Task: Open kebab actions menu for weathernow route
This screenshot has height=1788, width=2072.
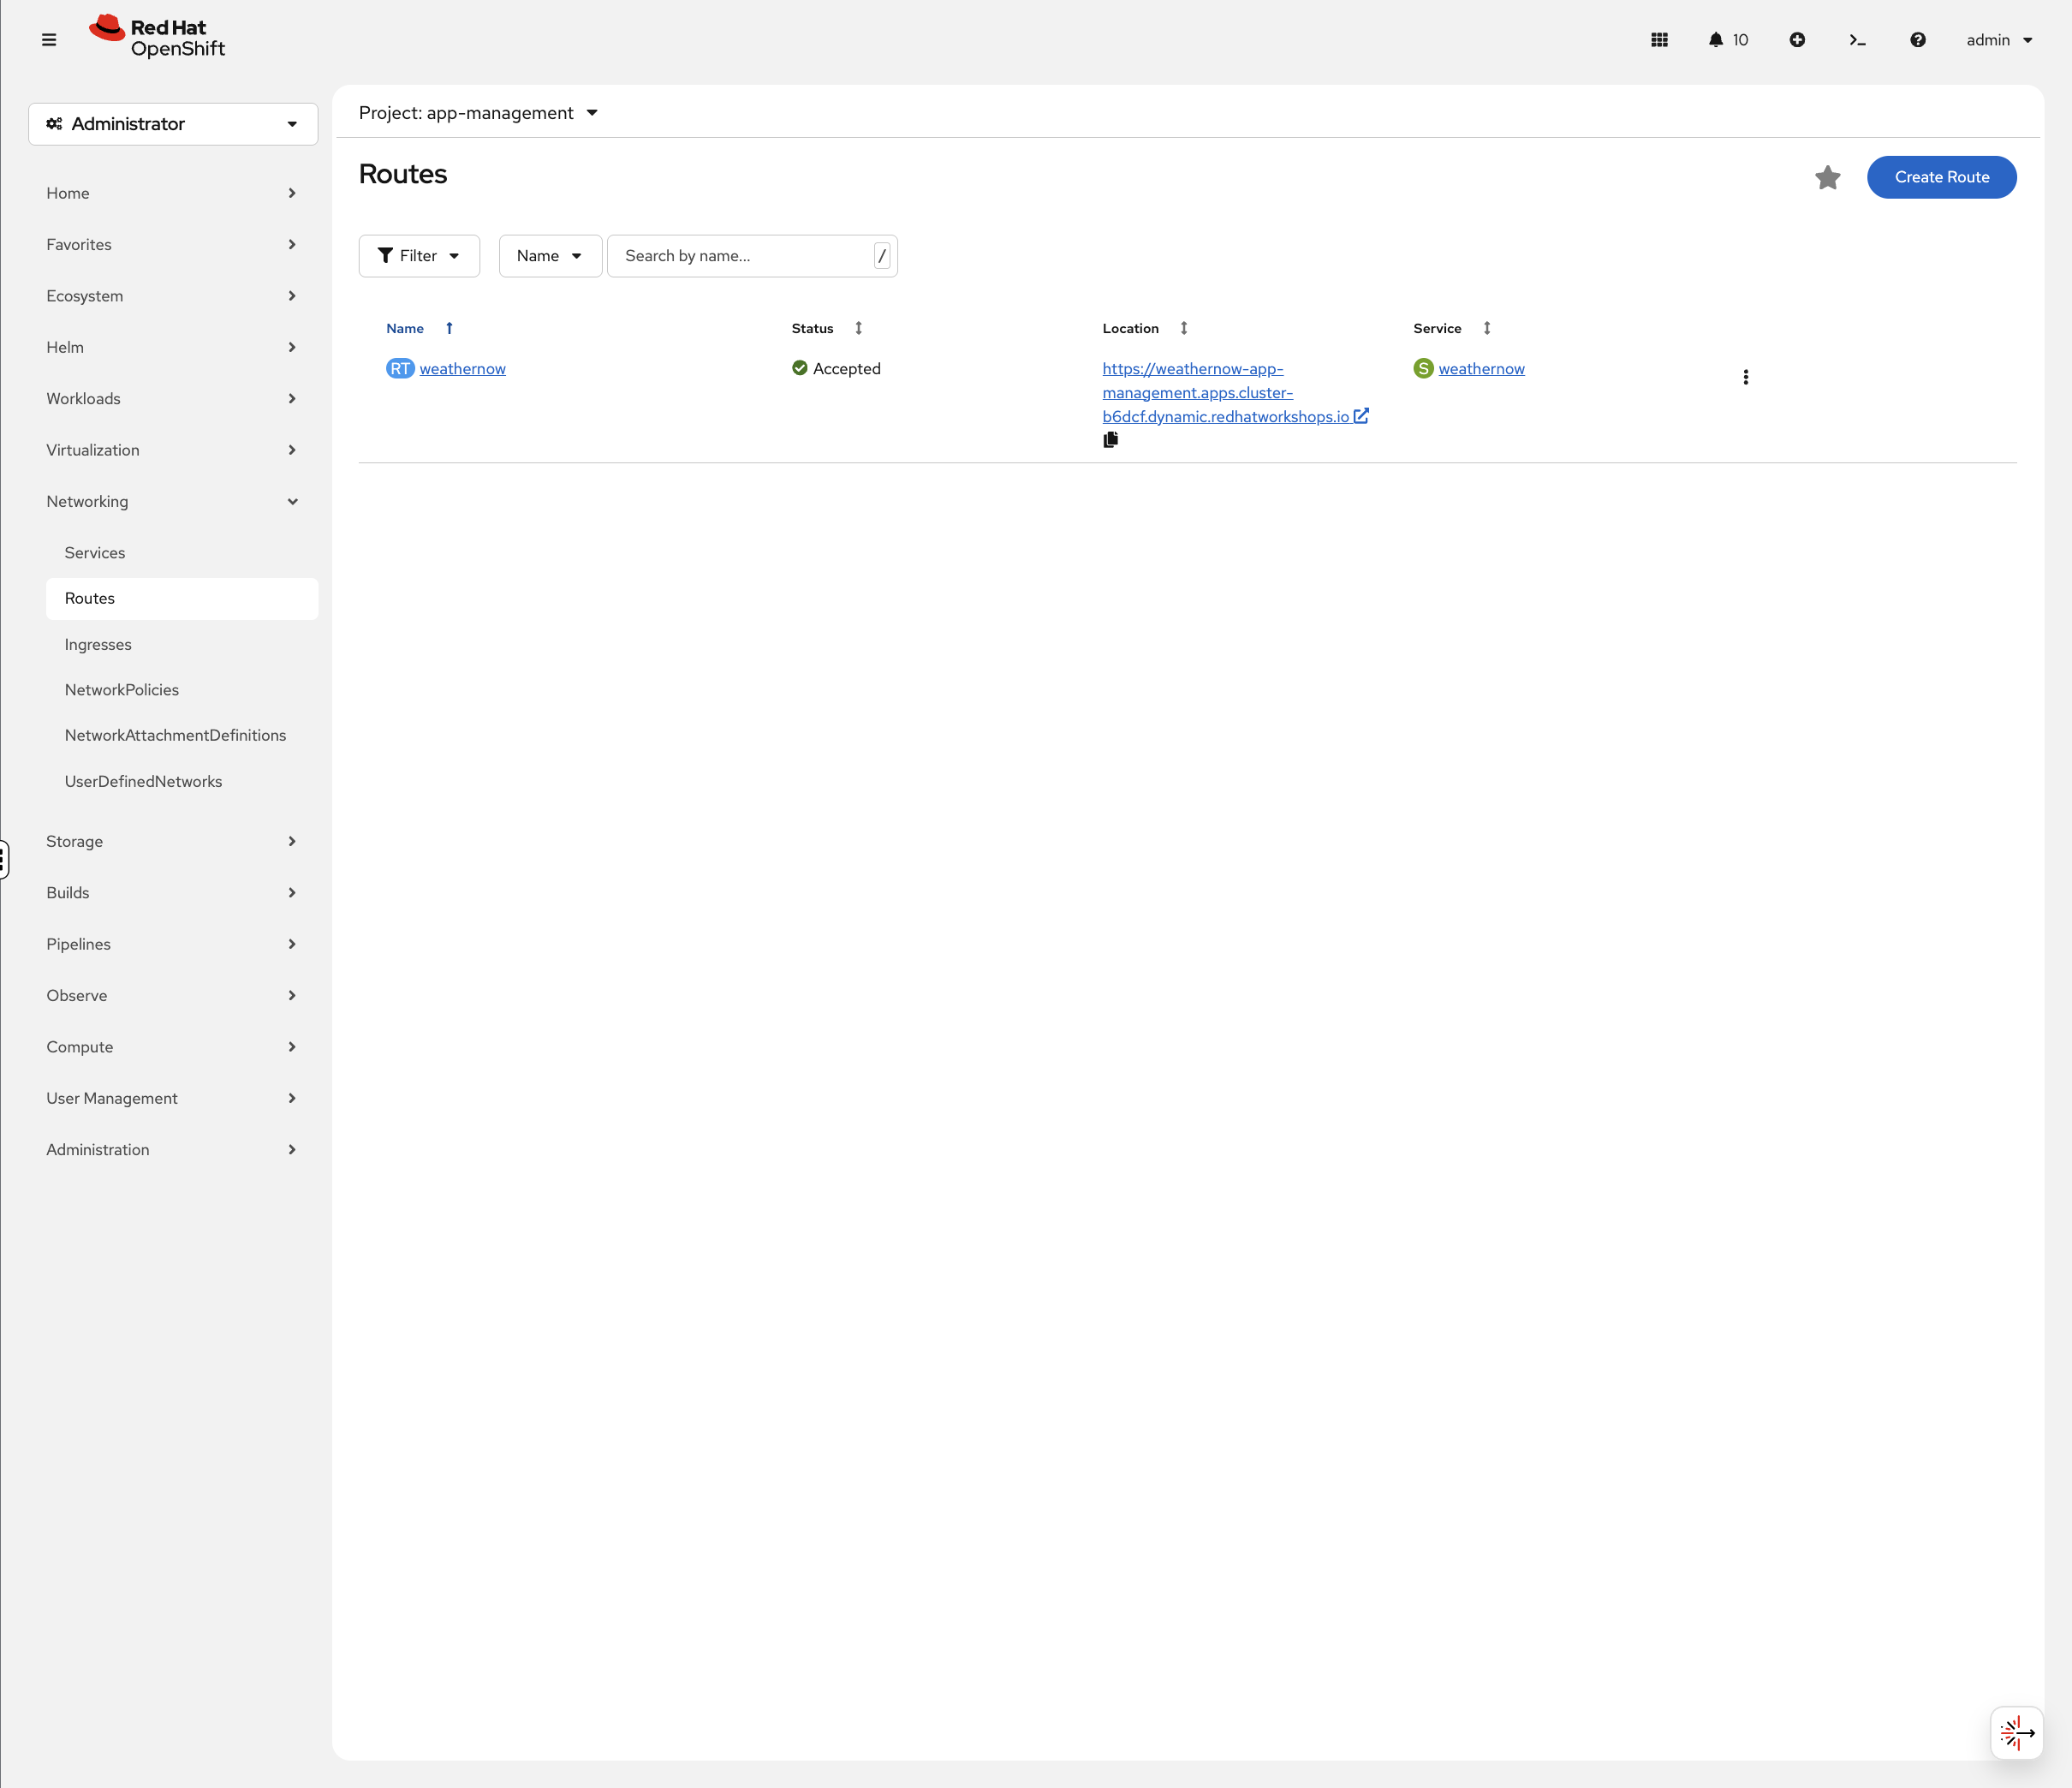Action: point(1745,377)
